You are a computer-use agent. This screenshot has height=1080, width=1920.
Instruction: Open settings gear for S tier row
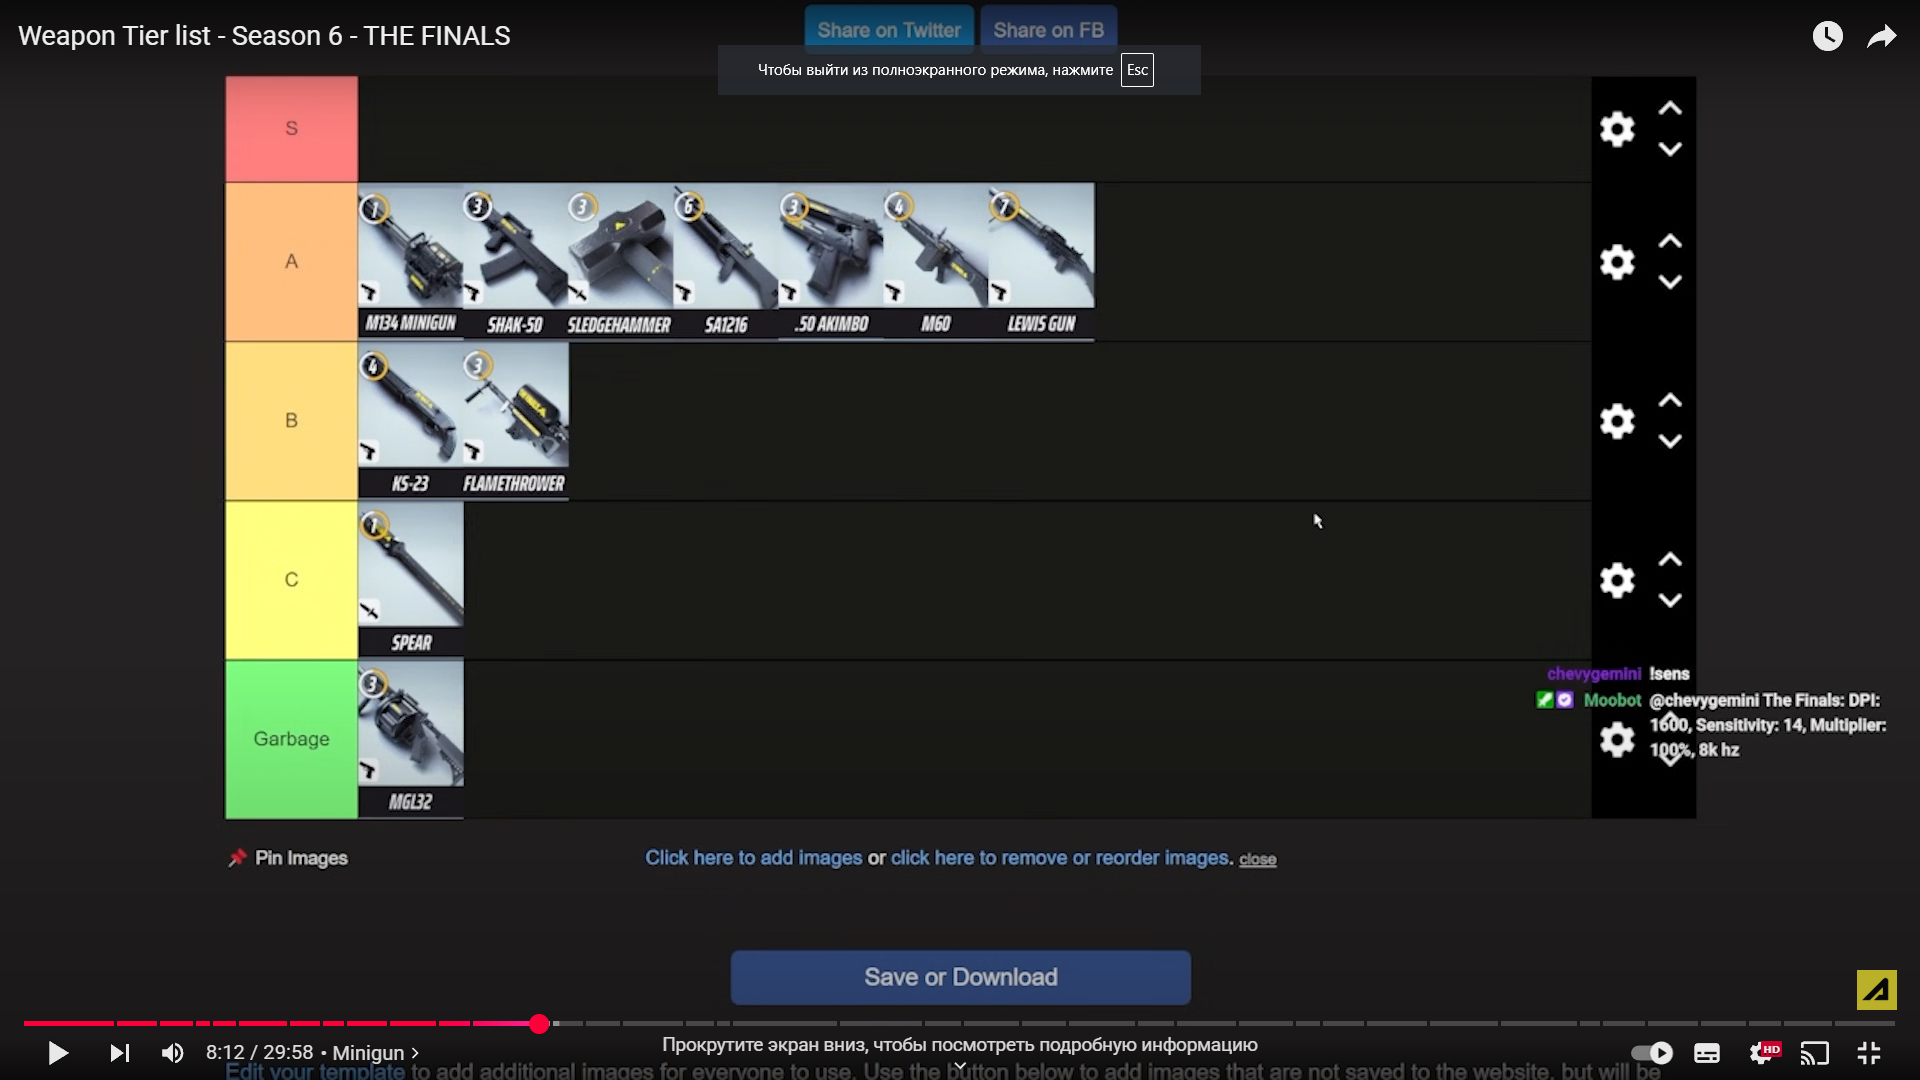[1617, 129]
